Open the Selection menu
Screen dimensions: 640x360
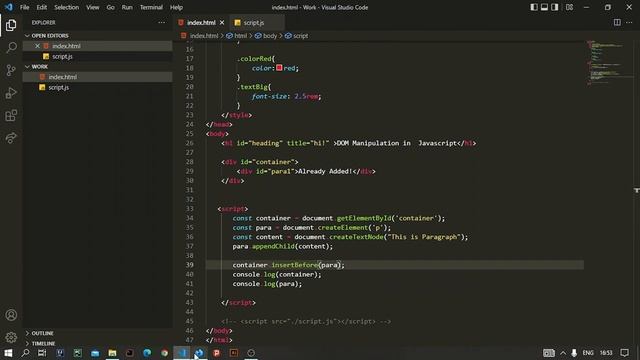click(x=67, y=7)
